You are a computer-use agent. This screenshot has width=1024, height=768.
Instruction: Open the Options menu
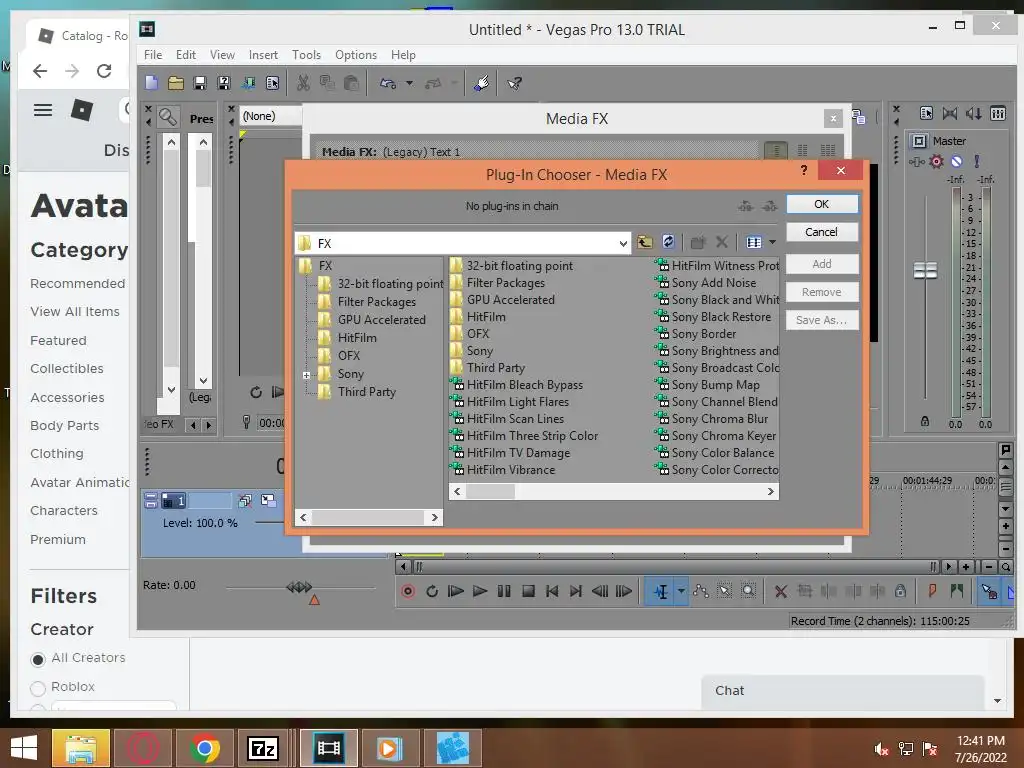click(x=356, y=55)
